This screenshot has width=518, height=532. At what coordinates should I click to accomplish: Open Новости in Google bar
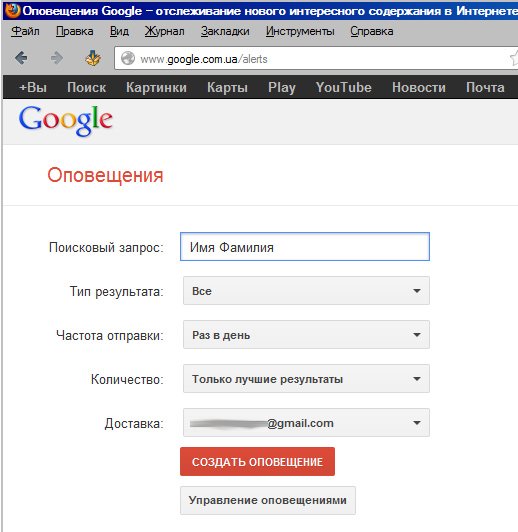pos(419,88)
